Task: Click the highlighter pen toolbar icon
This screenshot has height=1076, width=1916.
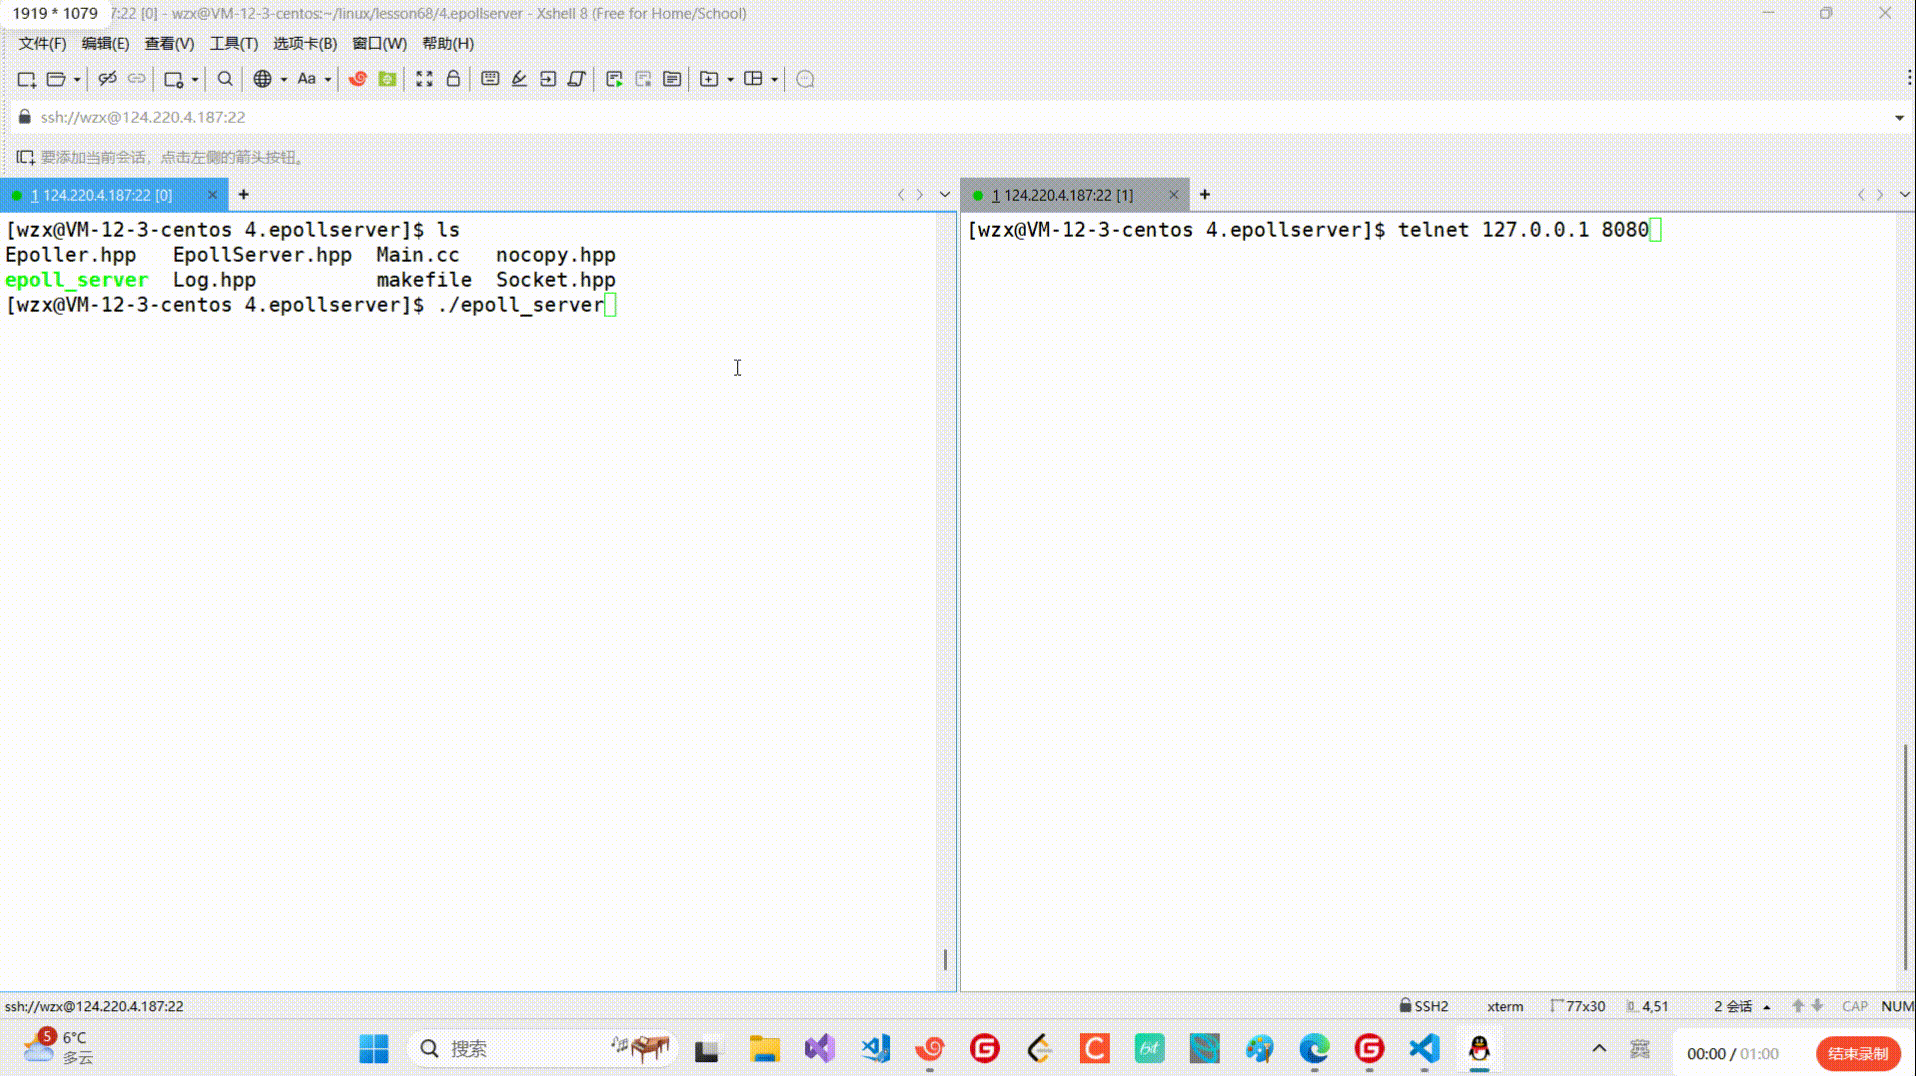Action: (519, 79)
